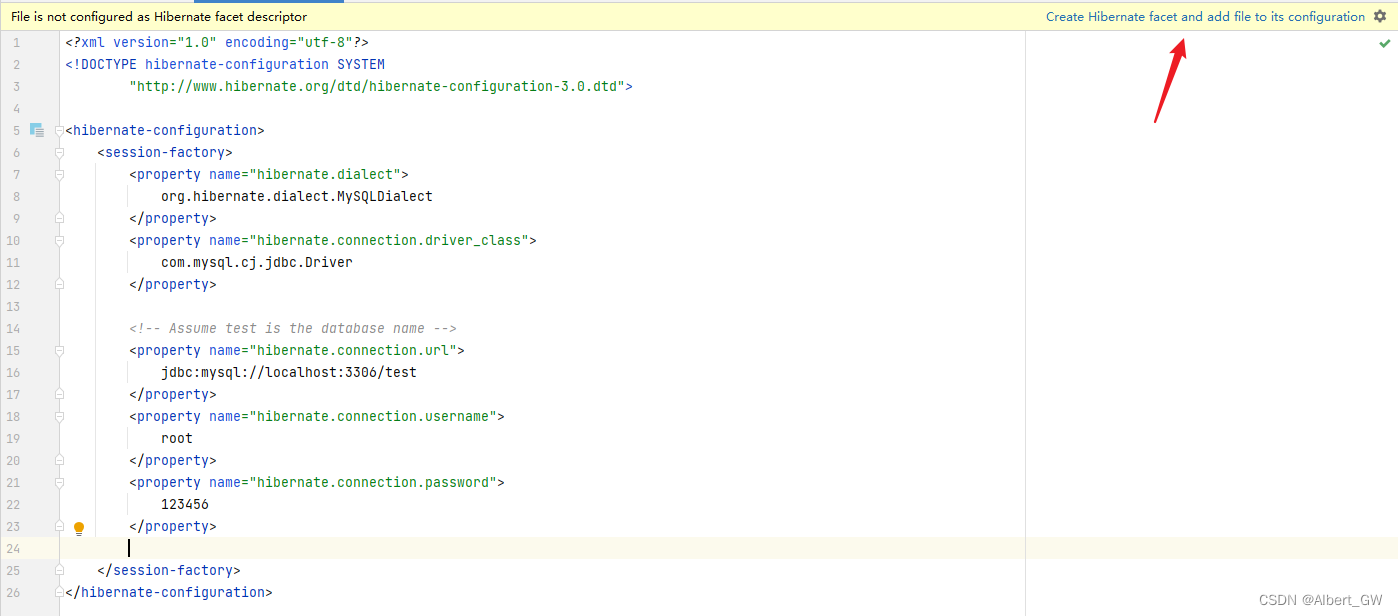Screen dimensions: 1398x616
Task: Toggle folding on the hibernate.connection.password property
Action: pyautogui.click(x=59, y=481)
